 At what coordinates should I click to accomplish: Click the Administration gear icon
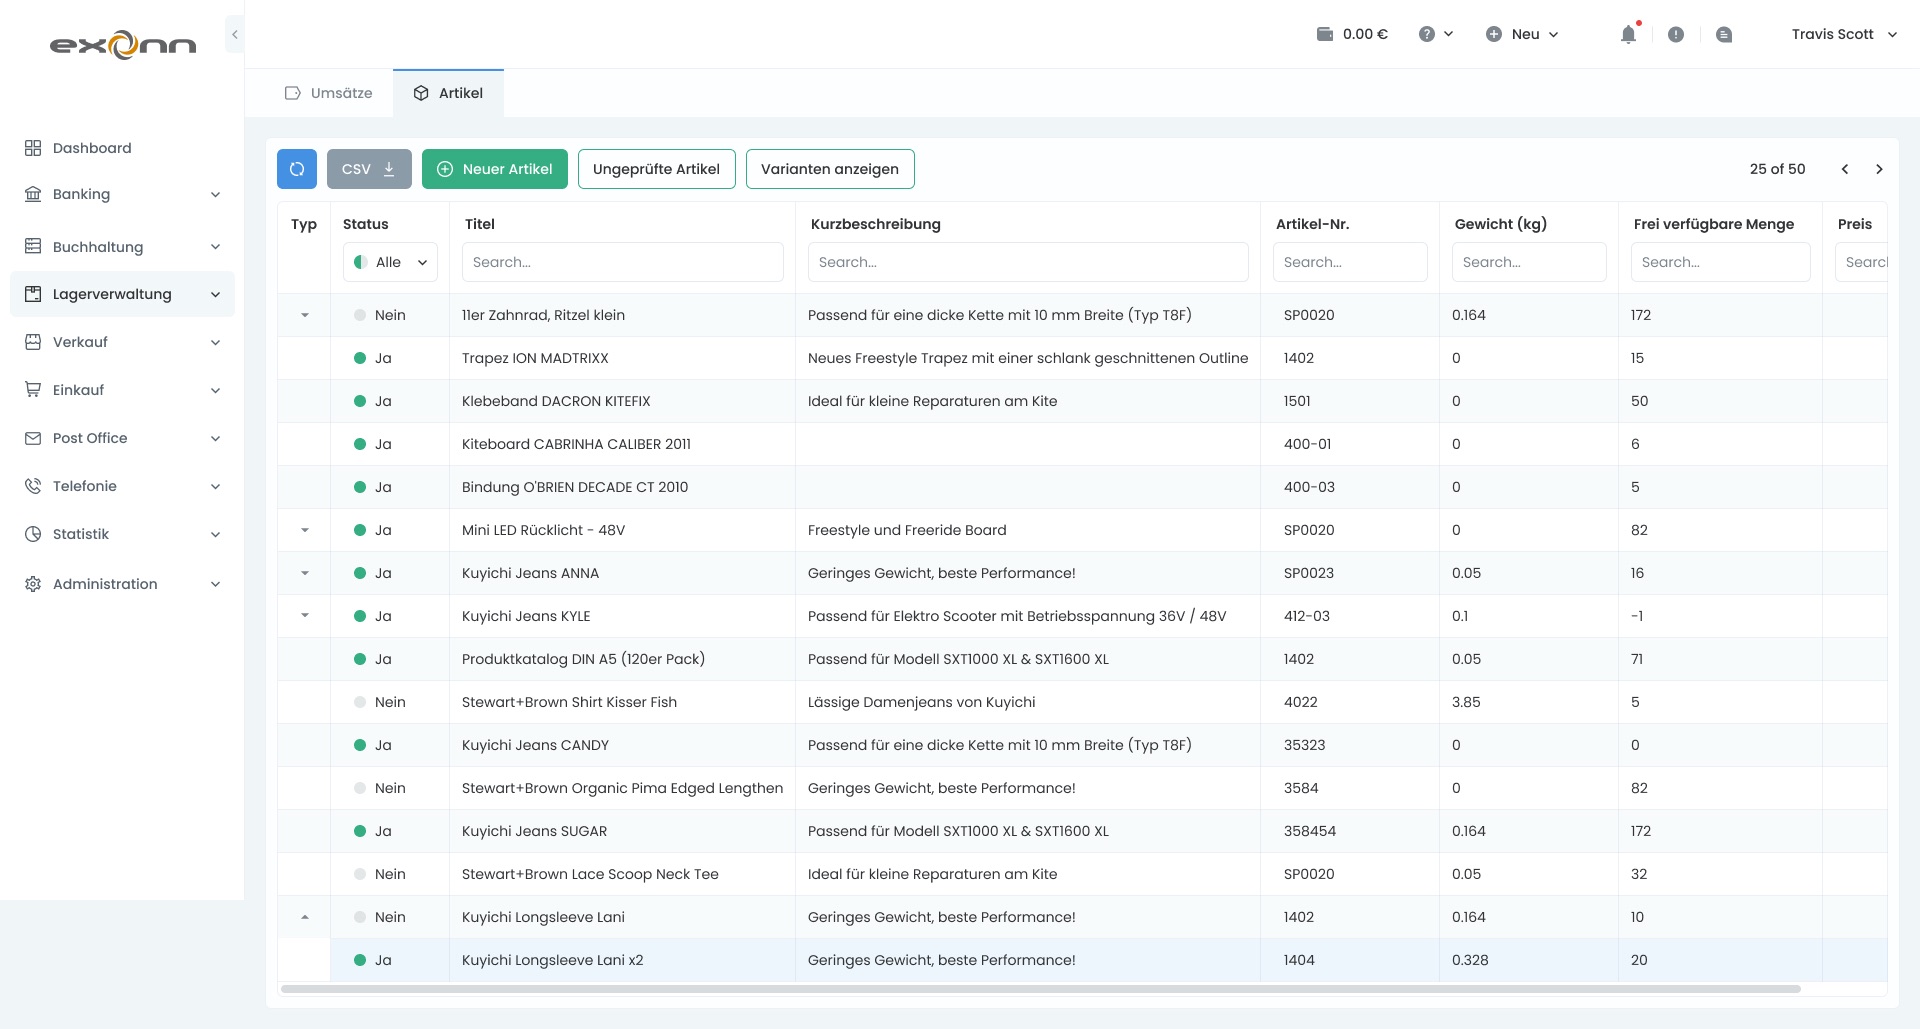click(x=33, y=584)
